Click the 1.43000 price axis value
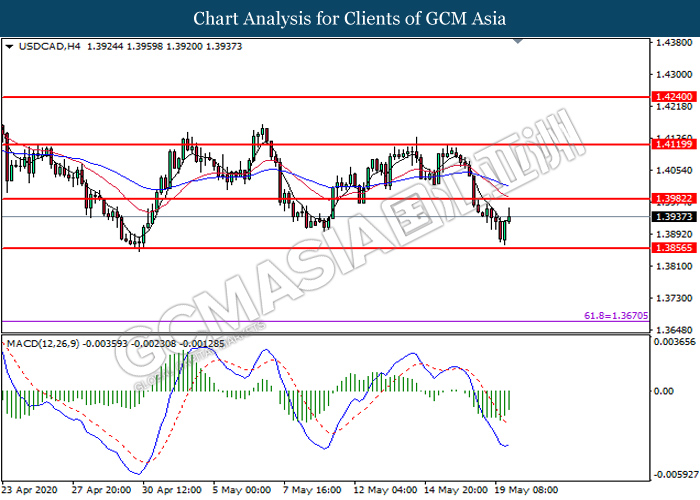Screen dimensions: 700x500 tap(674, 75)
